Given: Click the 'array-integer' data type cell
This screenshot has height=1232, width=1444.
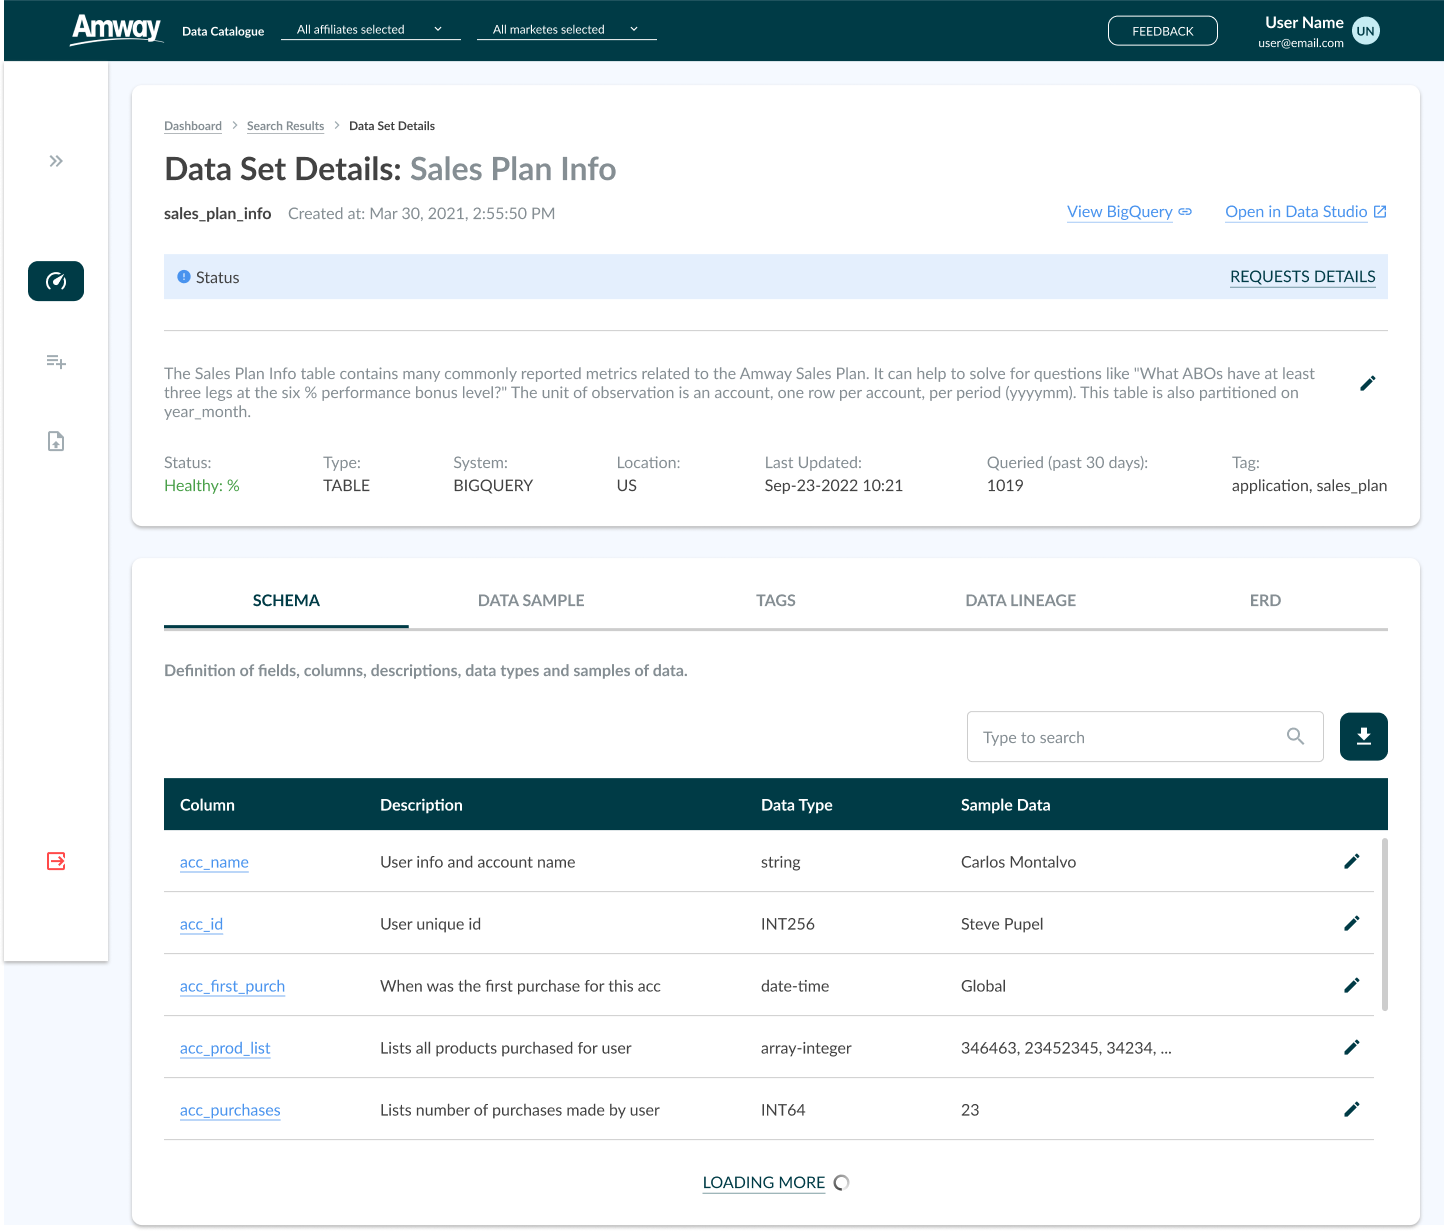Looking at the screenshot, I should [806, 1048].
